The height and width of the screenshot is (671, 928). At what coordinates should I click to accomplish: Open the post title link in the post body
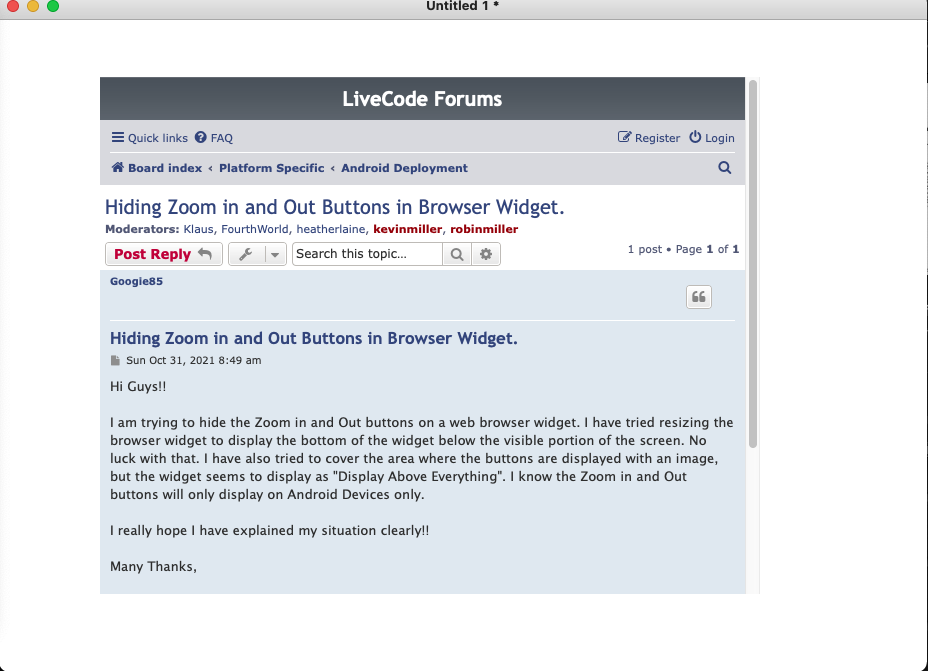point(314,338)
